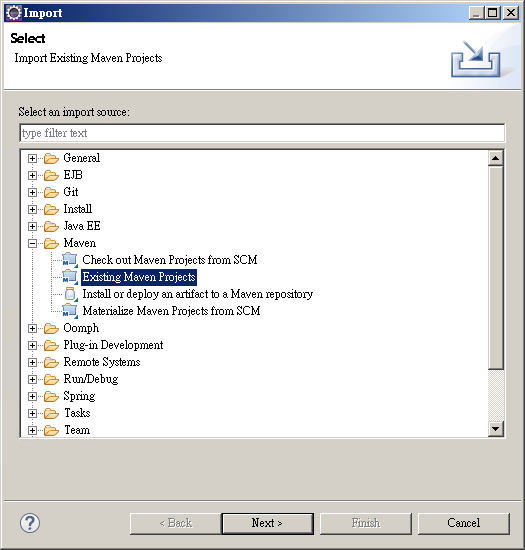Click the Existing Maven Projects icon

coord(70,277)
